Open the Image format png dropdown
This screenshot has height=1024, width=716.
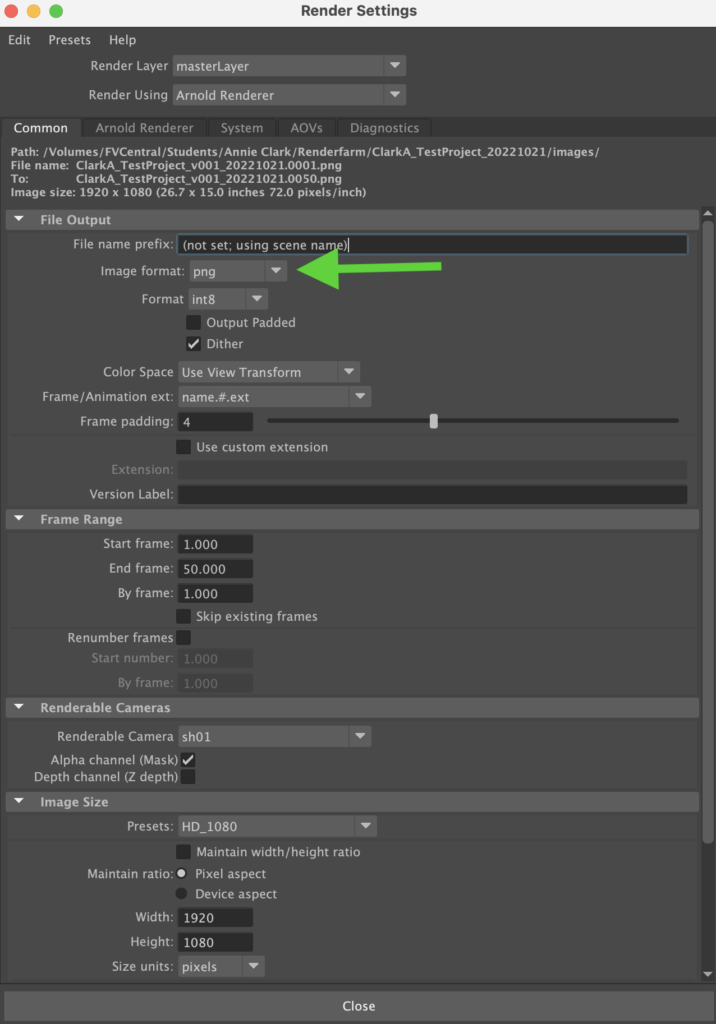(x=238, y=271)
